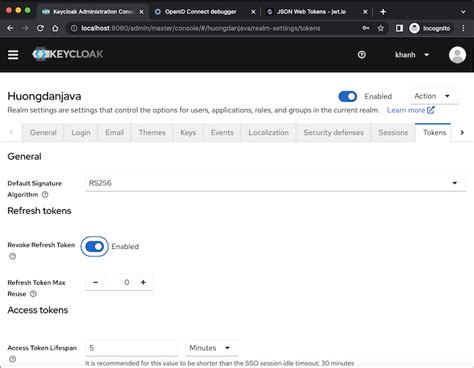Viewport: 474px width, 368px height.
Task: View site information icon in address bar
Action: coord(74,28)
